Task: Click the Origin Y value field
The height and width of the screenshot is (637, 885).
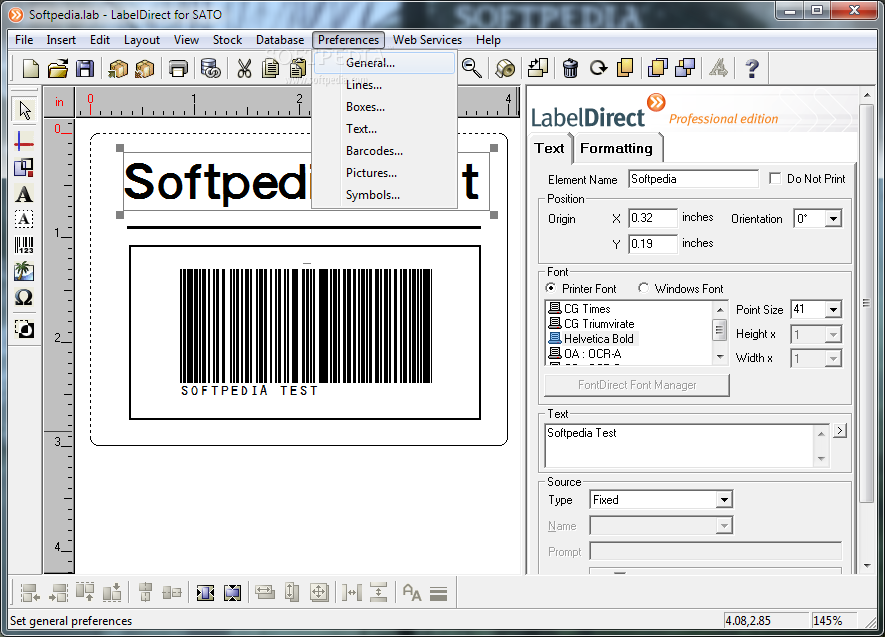Action: (x=652, y=244)
